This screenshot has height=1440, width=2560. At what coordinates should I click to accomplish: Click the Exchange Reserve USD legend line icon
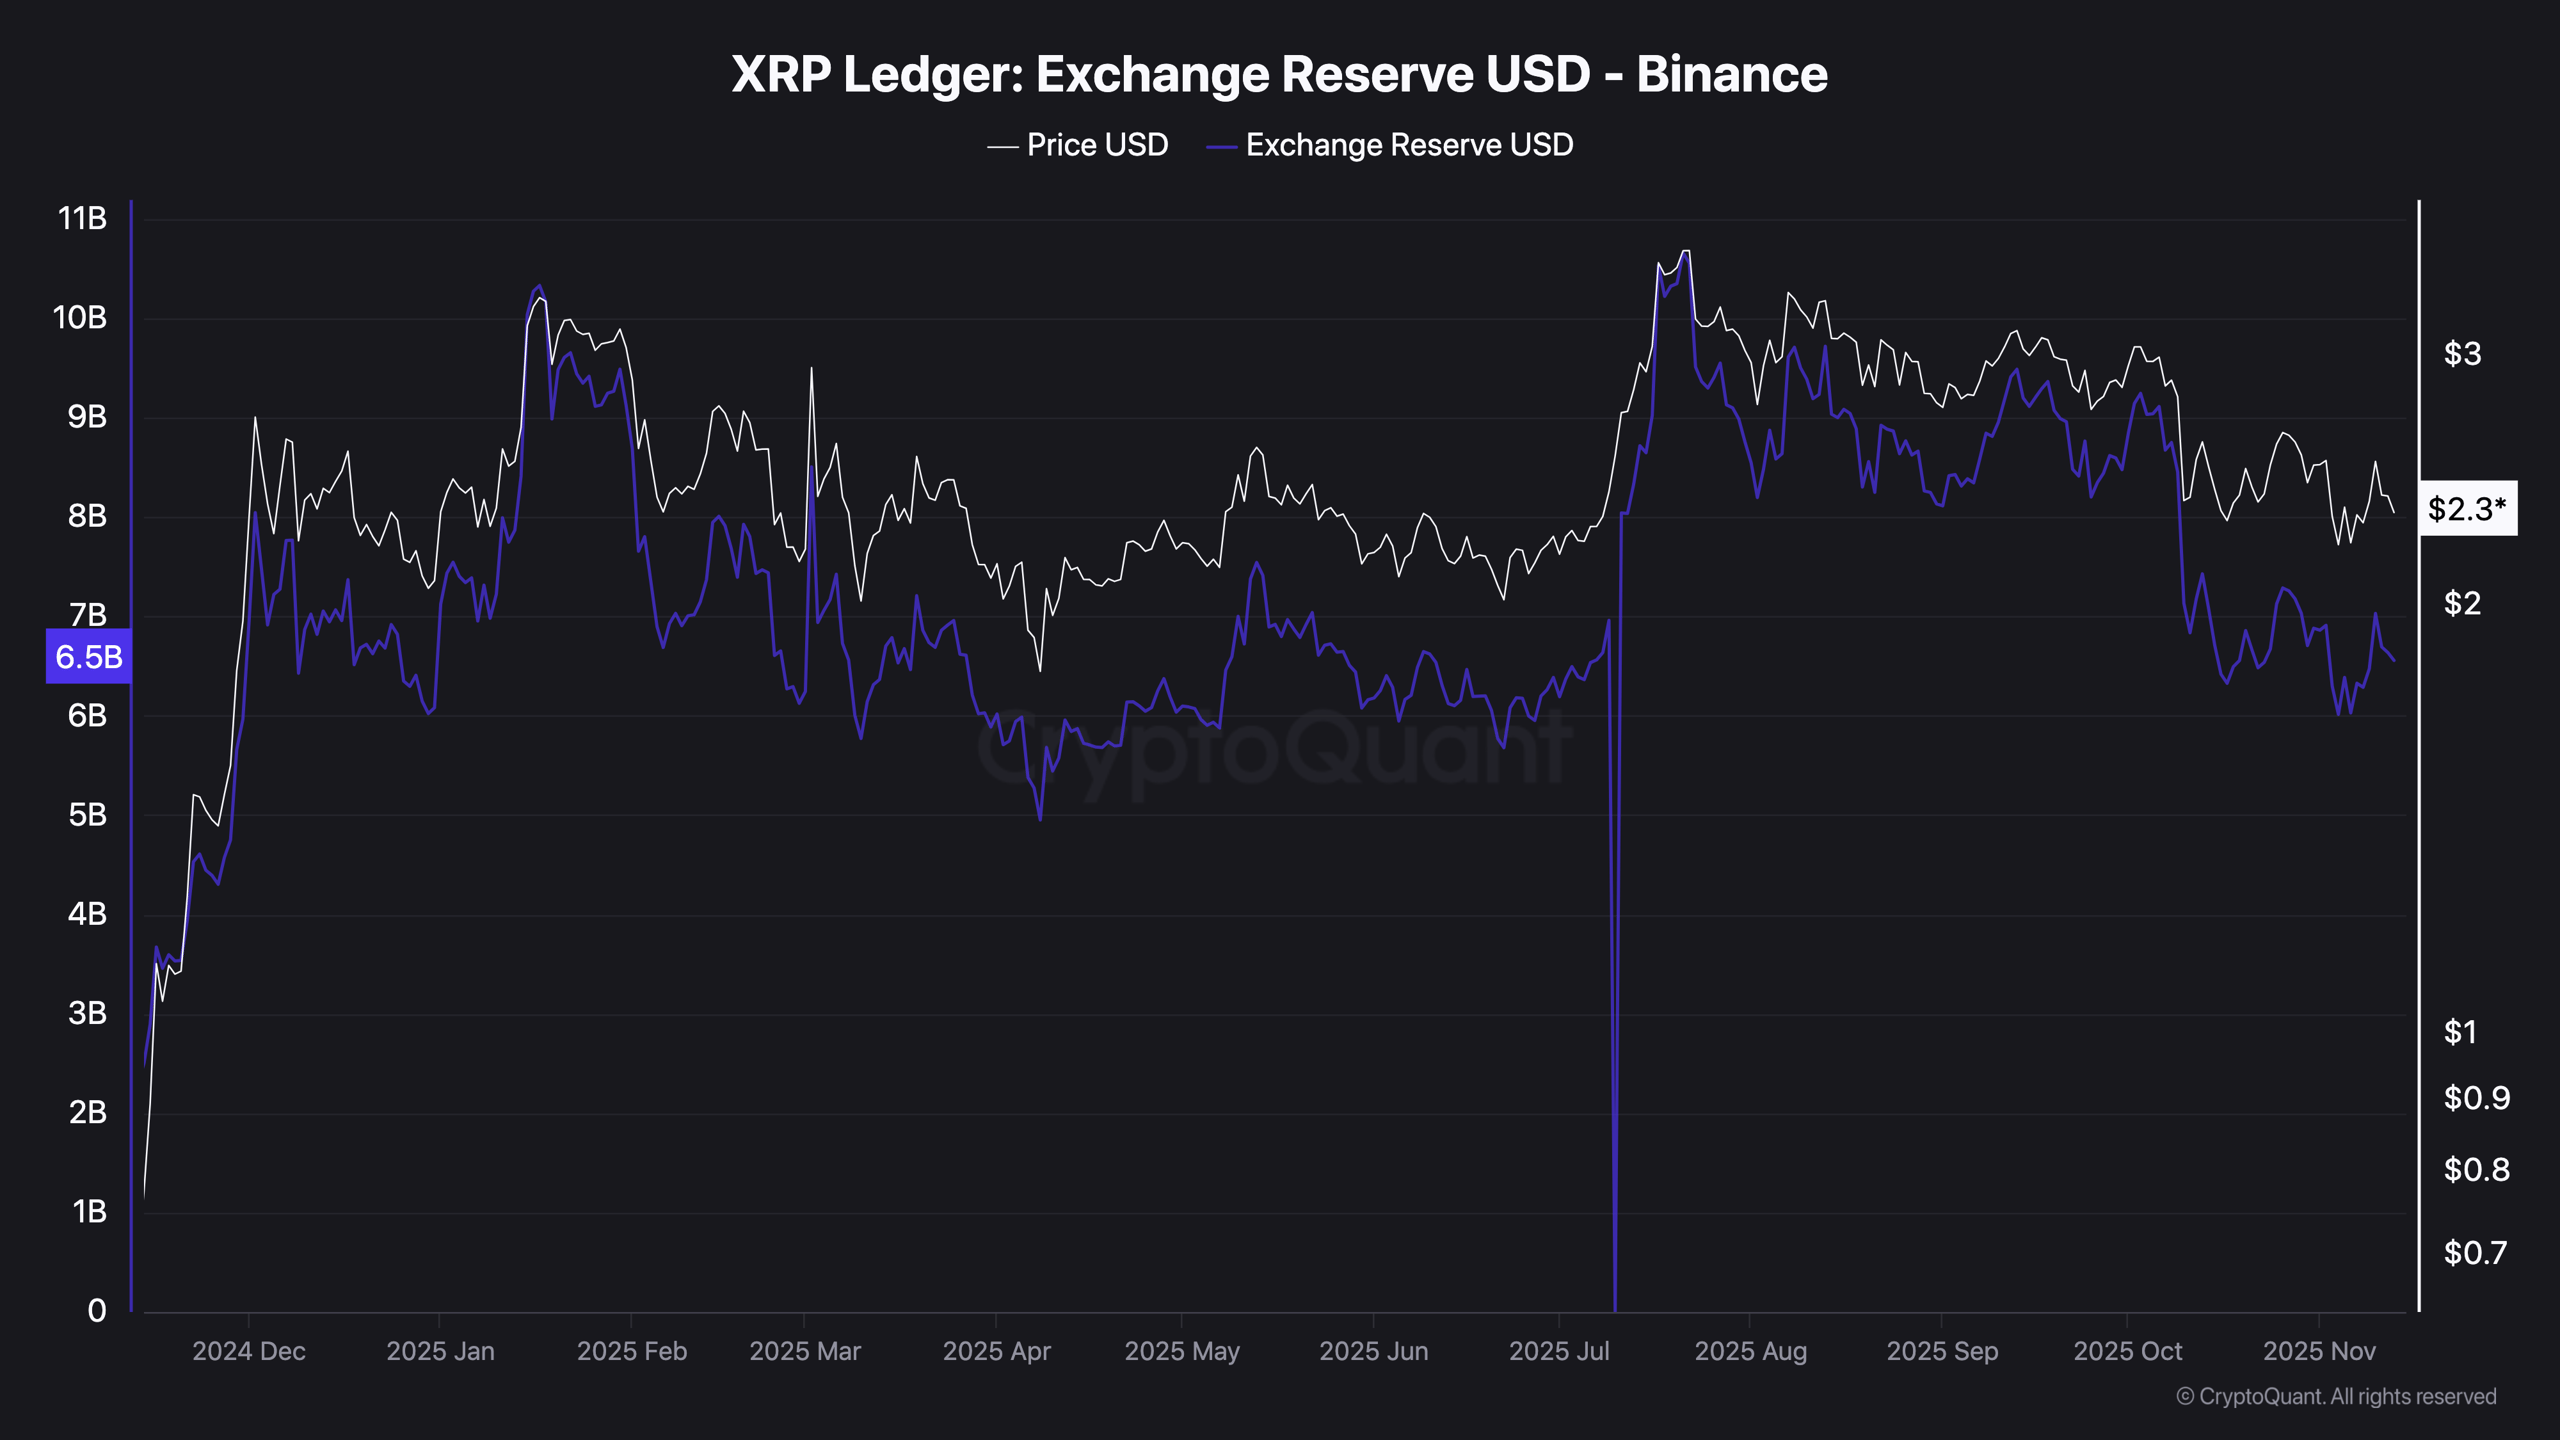pos(1224,145)
